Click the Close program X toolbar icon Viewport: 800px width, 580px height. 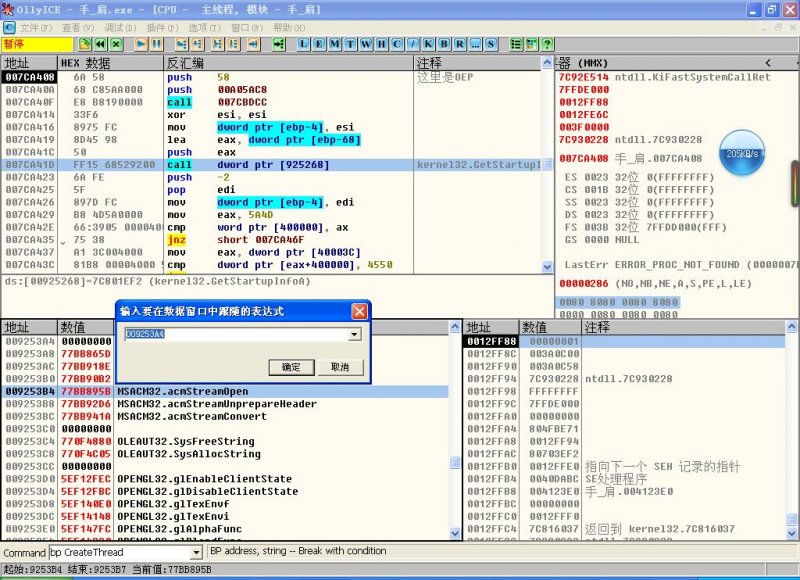coord(116,44)
